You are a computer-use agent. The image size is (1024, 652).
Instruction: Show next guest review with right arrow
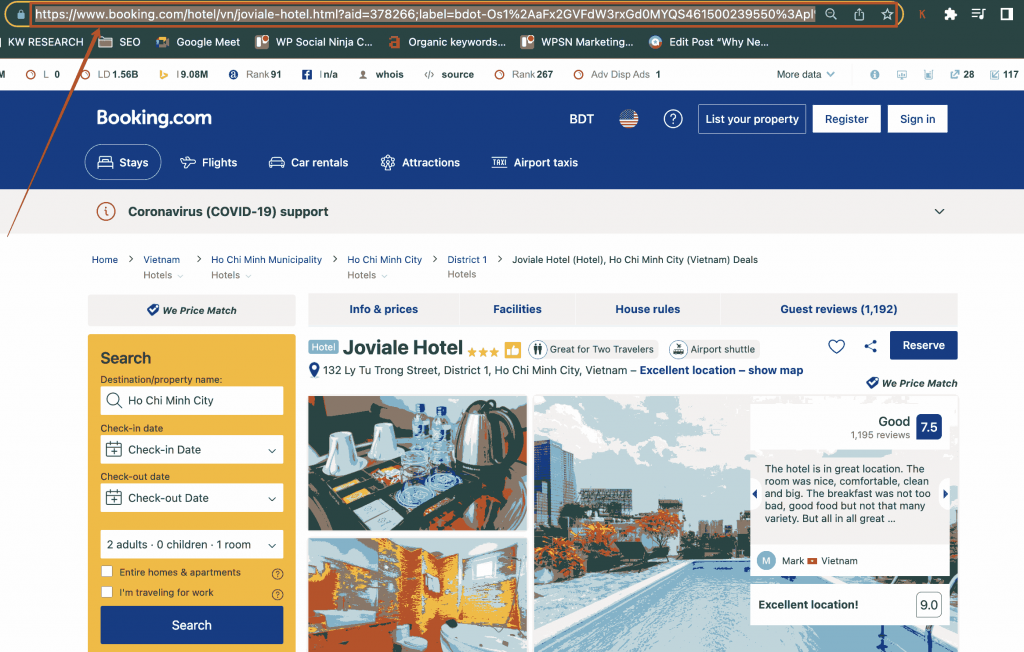(945, 494)
